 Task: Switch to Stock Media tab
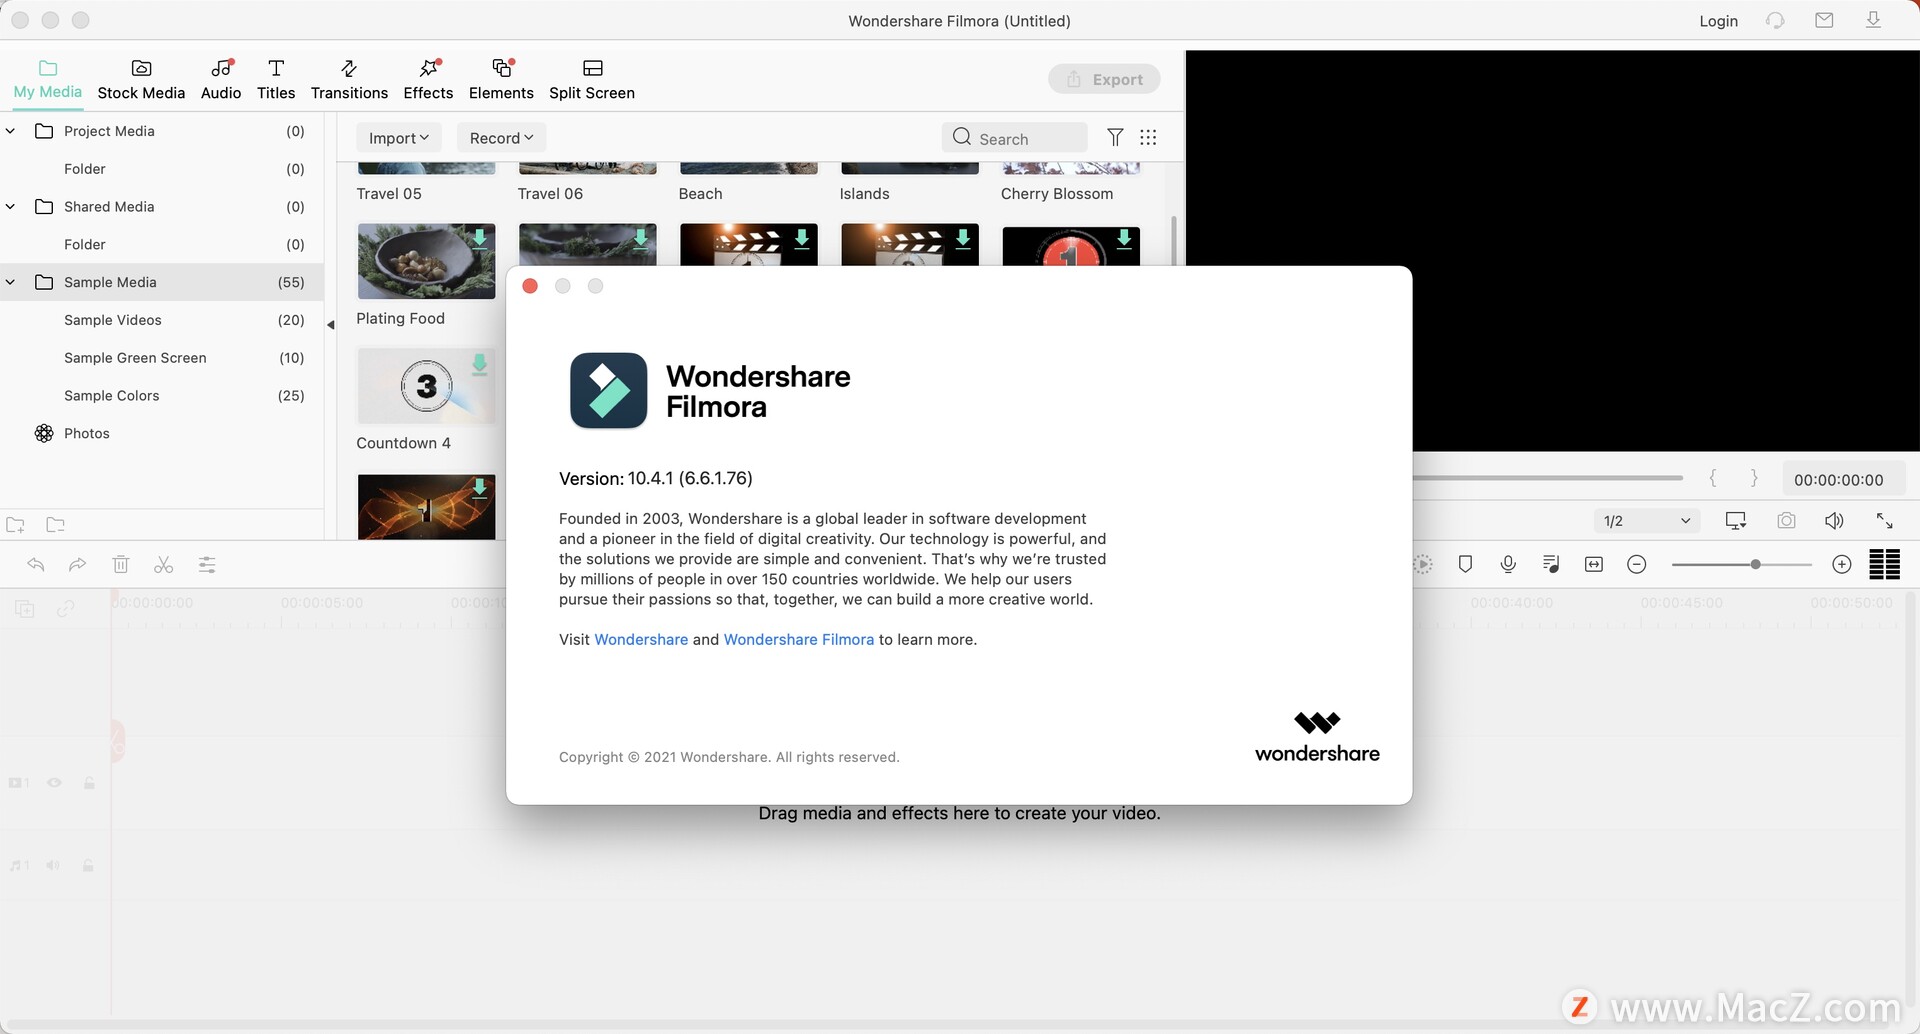141,80
